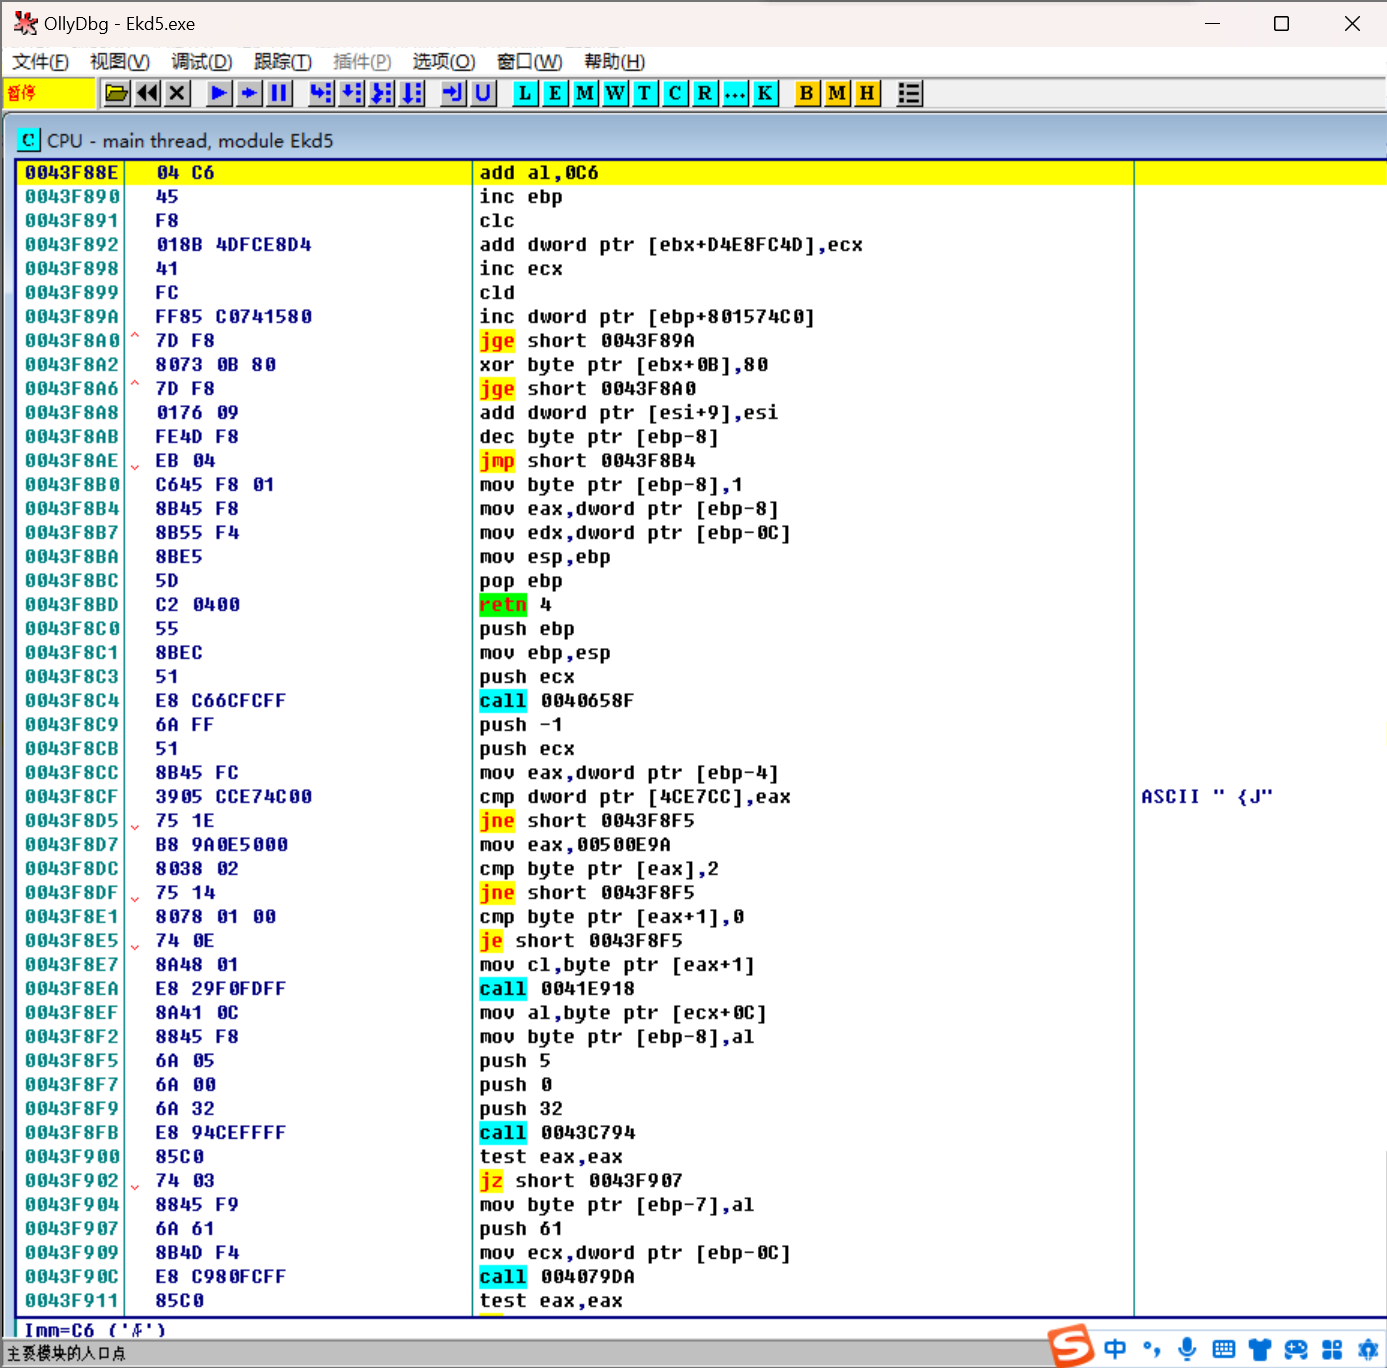Open Breakpoints window with yellow B button
Screen dimensions: 1387x1368
point(807,94)
